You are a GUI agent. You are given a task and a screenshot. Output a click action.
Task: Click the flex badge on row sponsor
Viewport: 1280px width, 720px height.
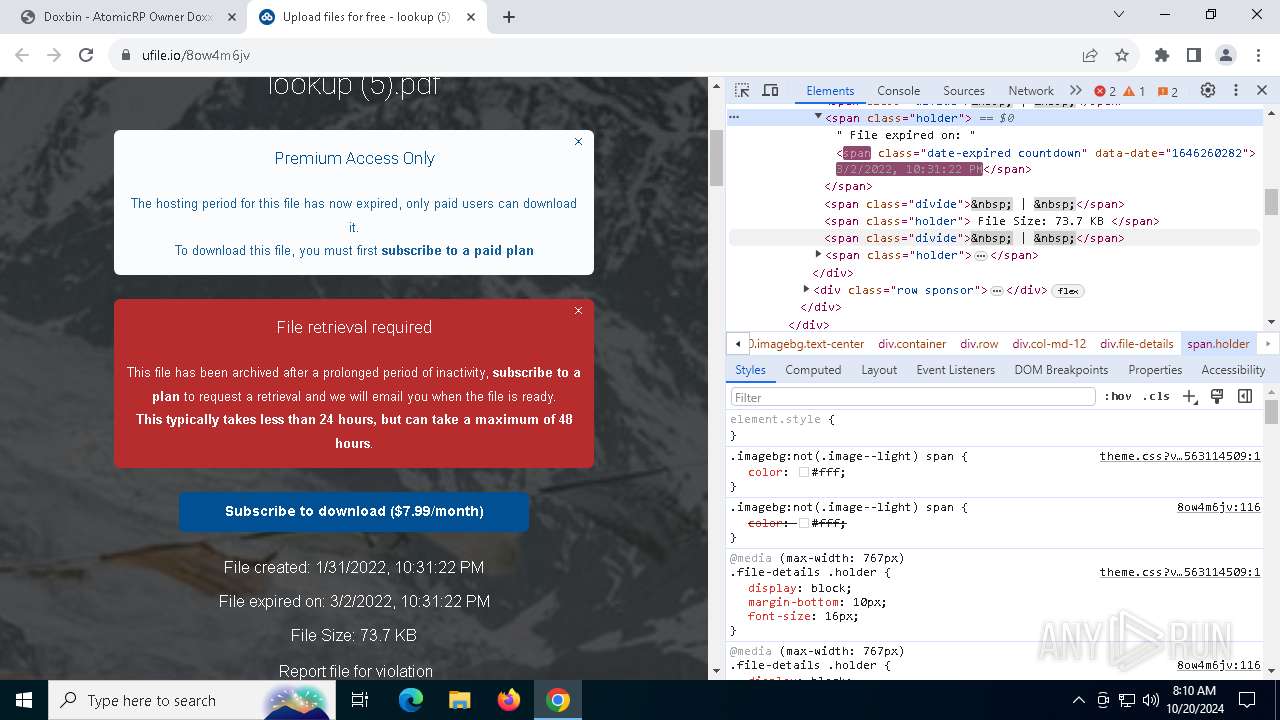[x=1068, y=290]
